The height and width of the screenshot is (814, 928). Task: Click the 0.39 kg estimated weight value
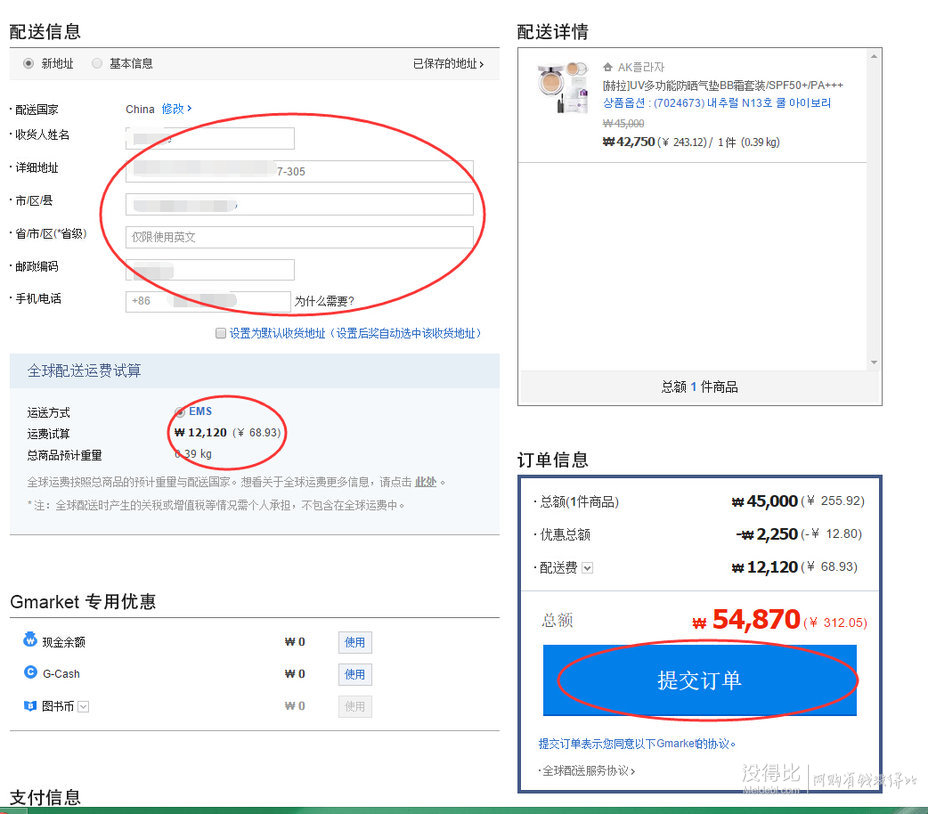pos(193,454)
